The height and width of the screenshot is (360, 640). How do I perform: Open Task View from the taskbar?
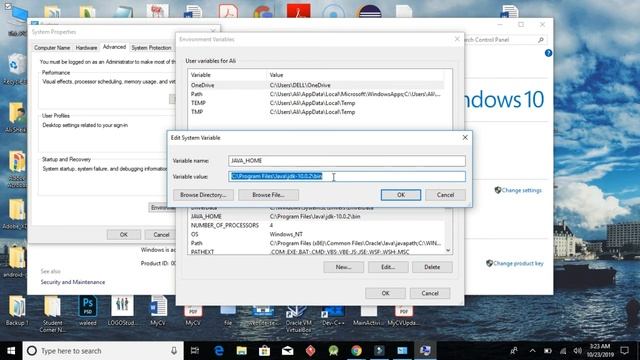tap(195, 351)
